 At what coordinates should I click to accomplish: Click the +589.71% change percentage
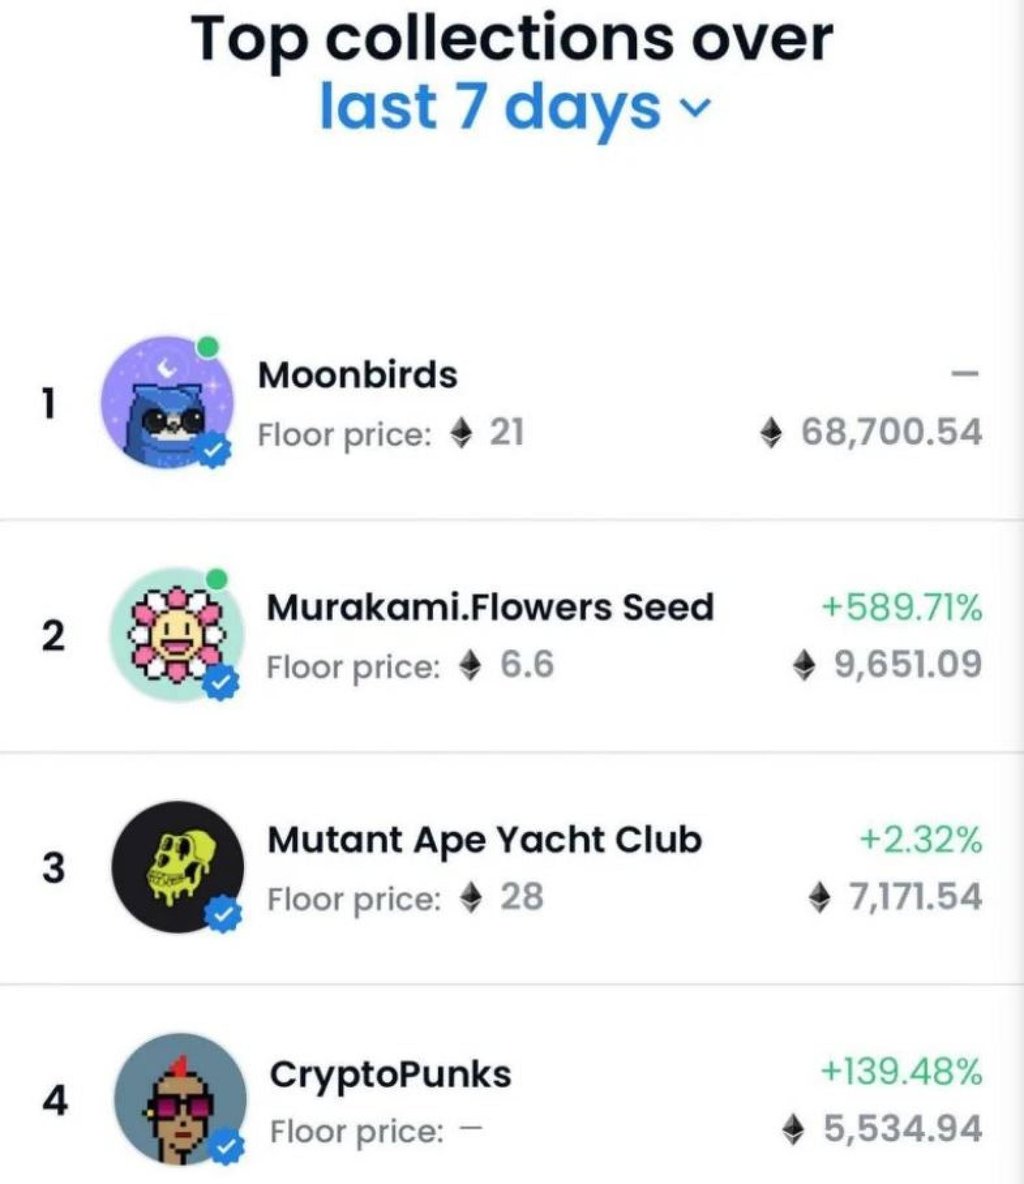[901, 606]
